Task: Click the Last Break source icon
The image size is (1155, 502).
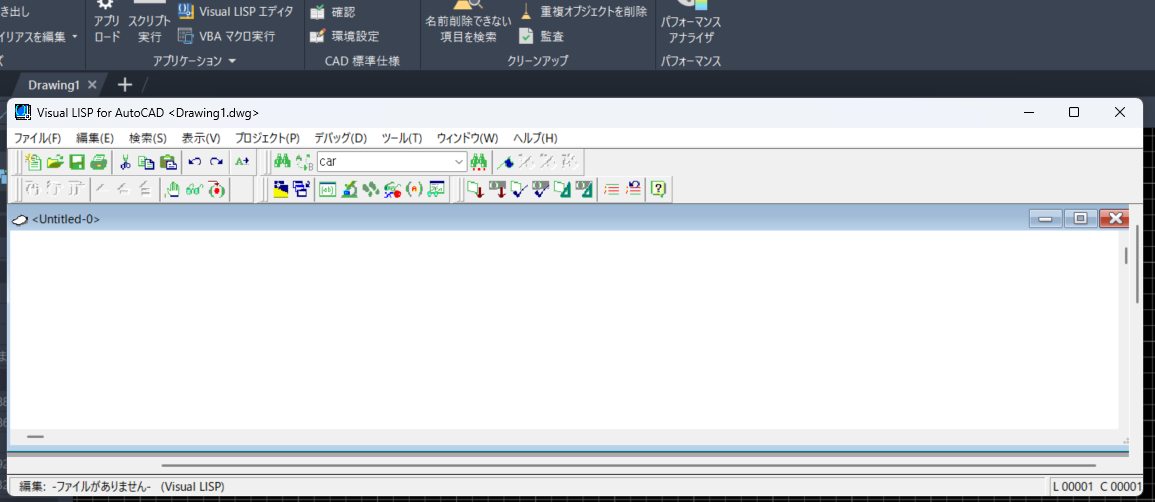Action: (x=217, y=189)
